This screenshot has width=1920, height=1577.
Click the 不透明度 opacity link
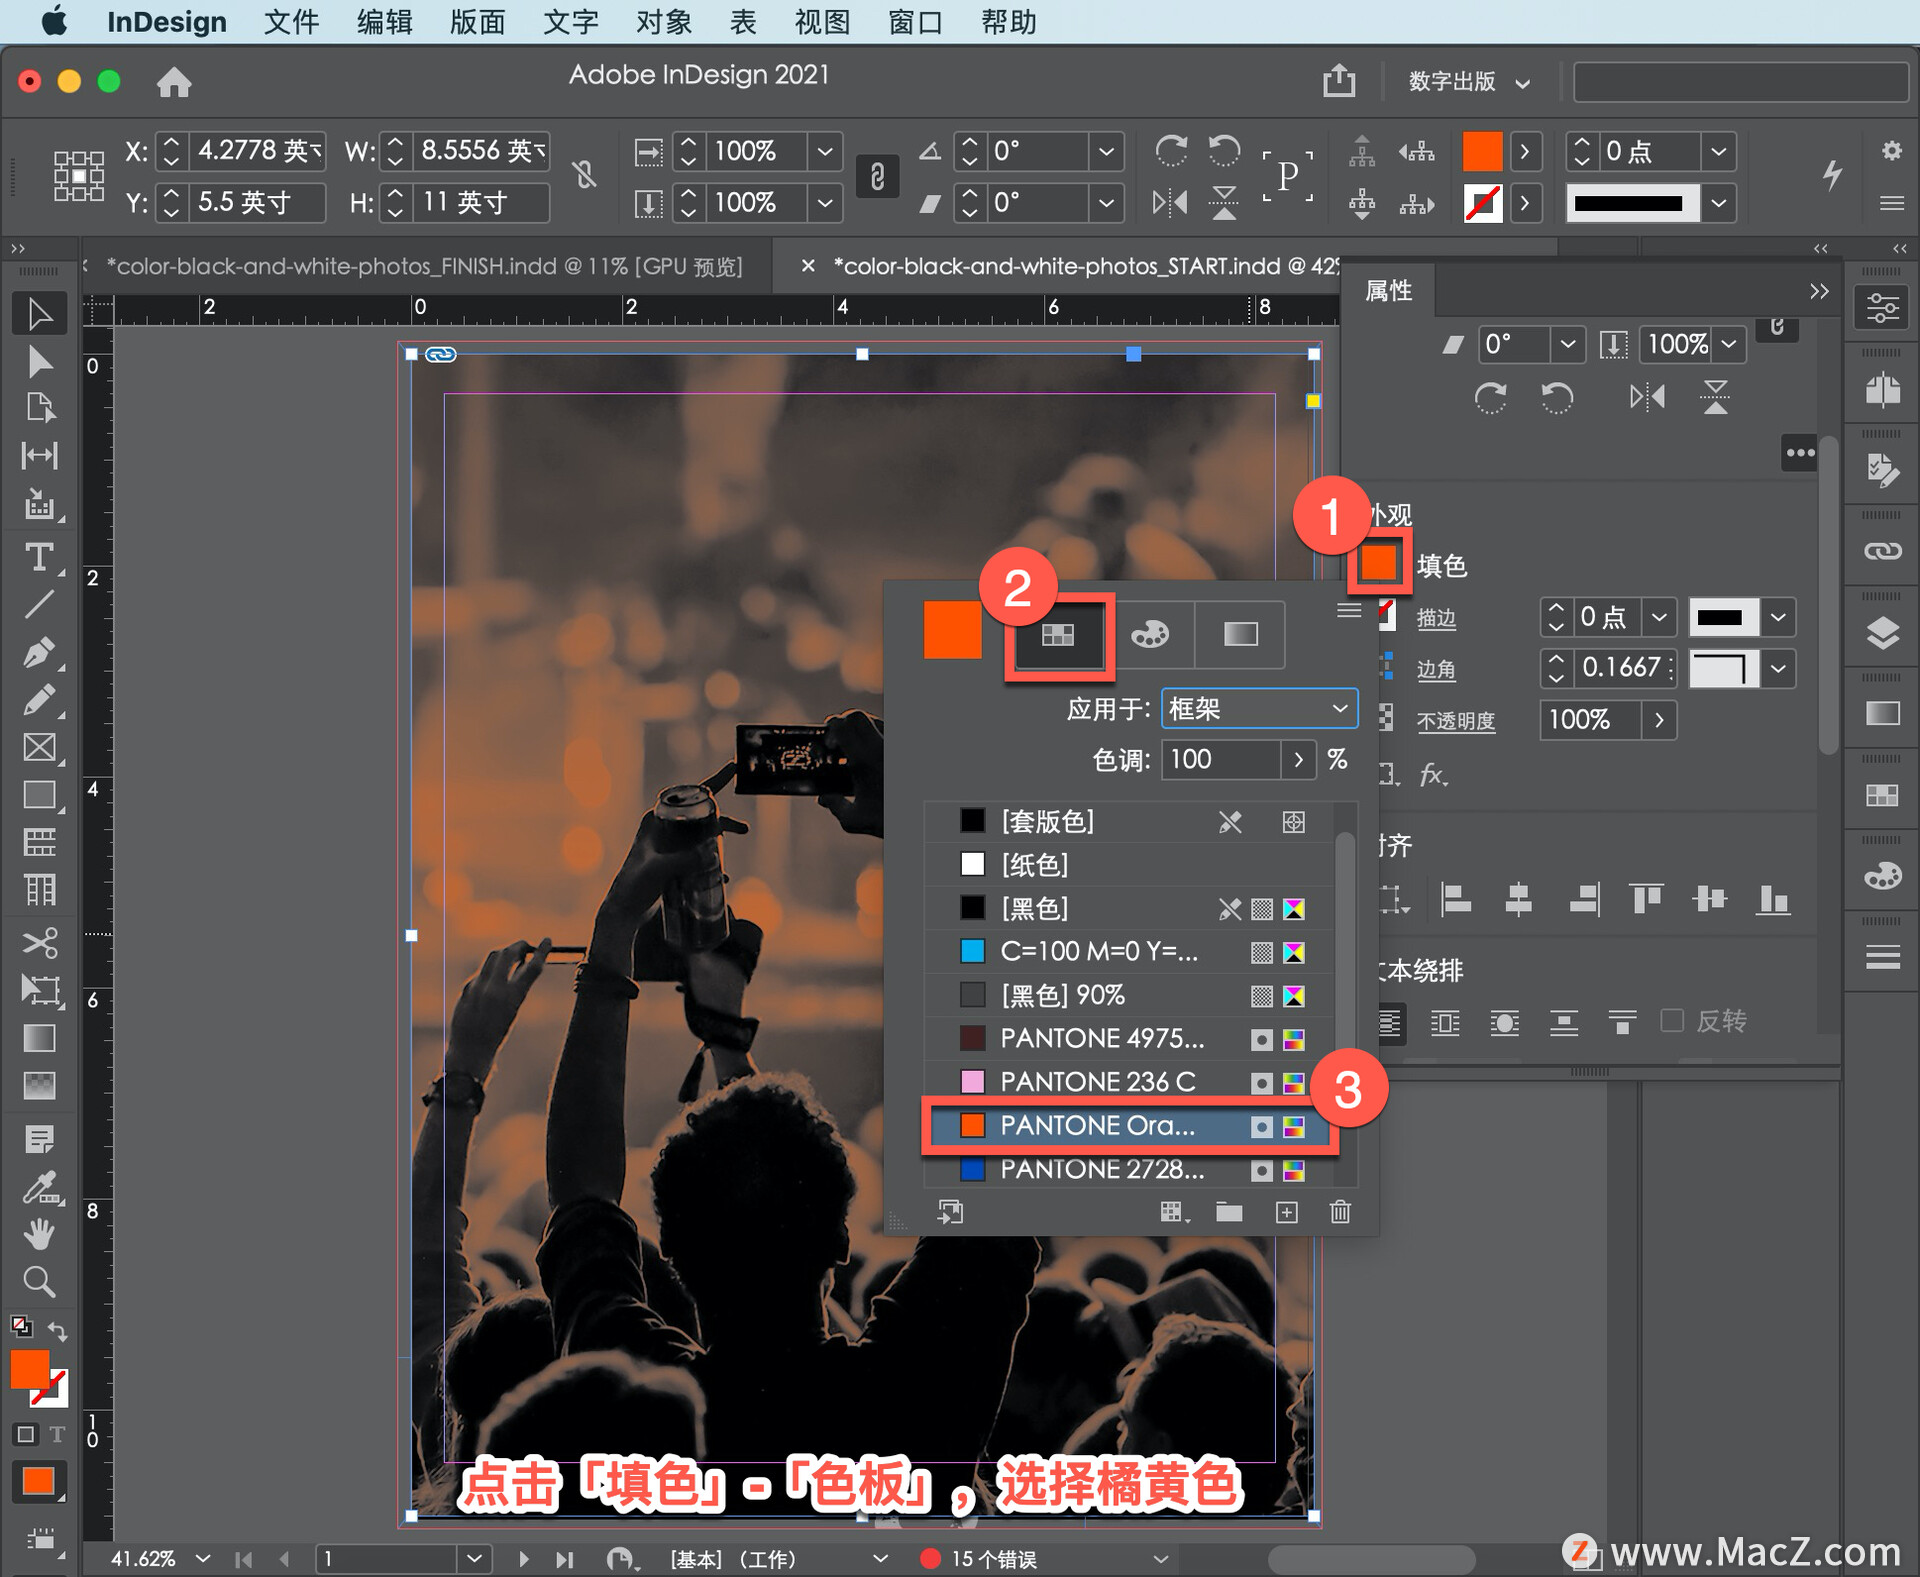pos(1456,721)
